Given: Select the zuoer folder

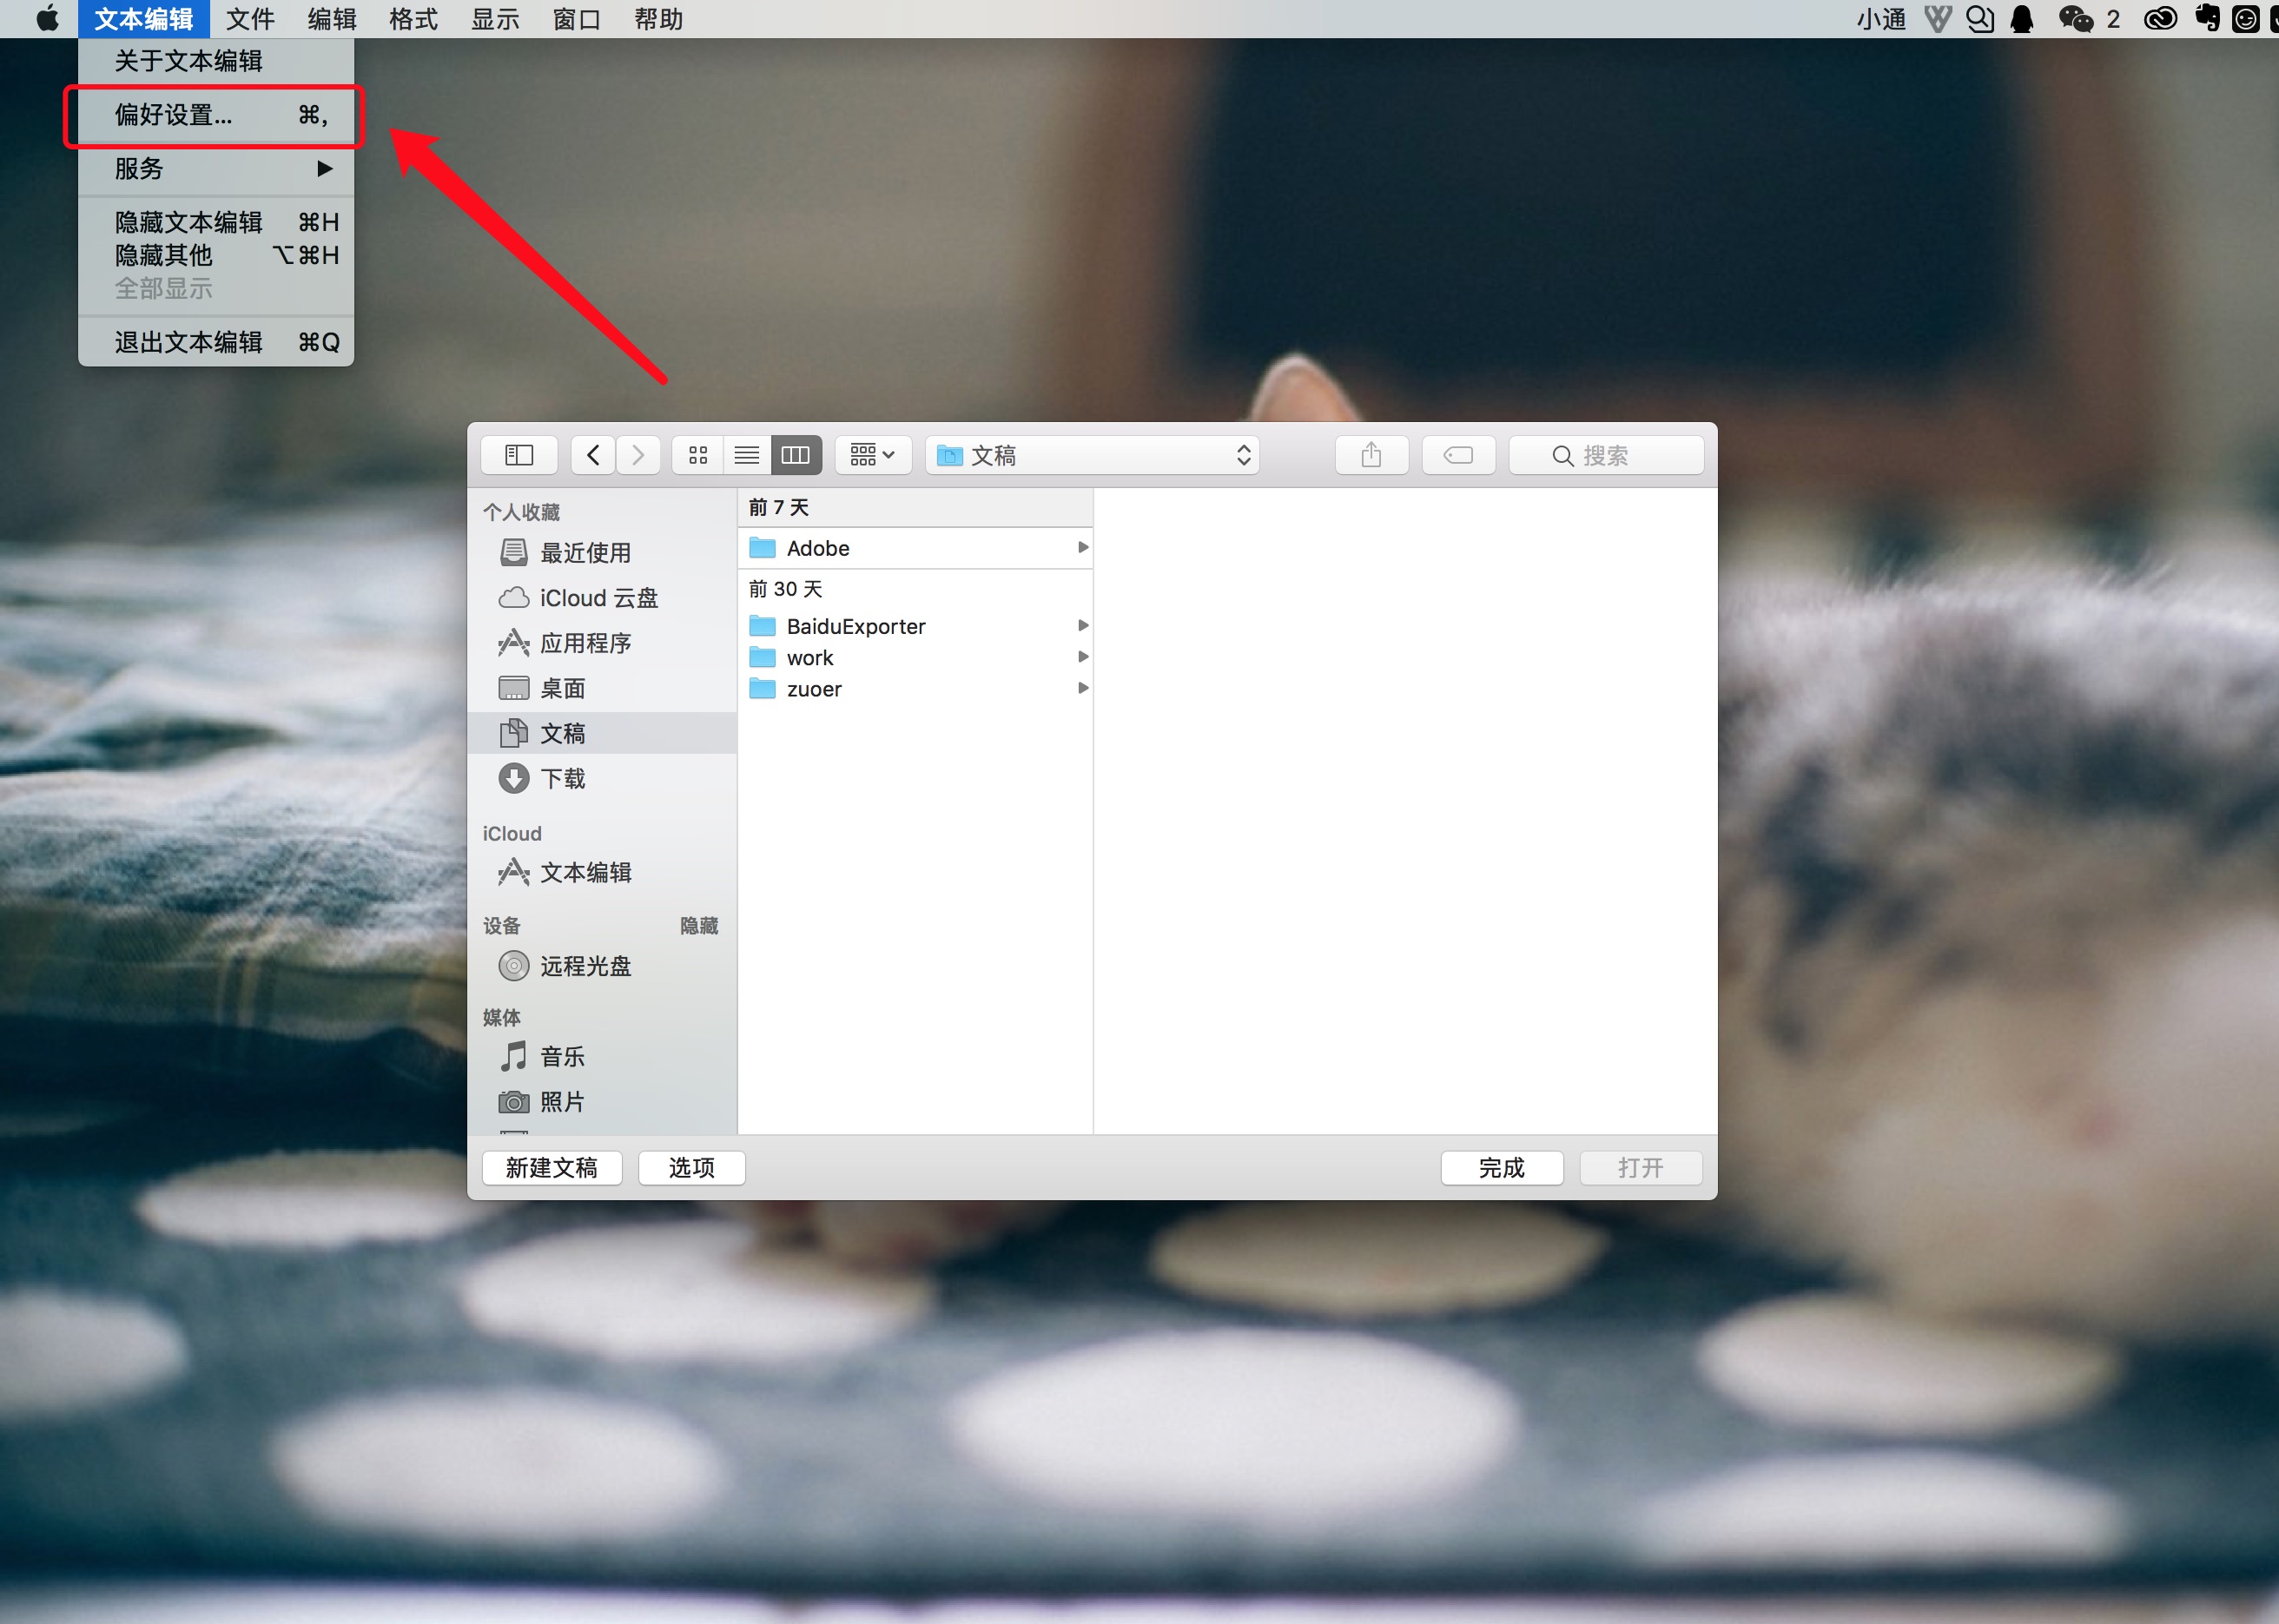Looking at the screenshot, I should pos(915,689).
